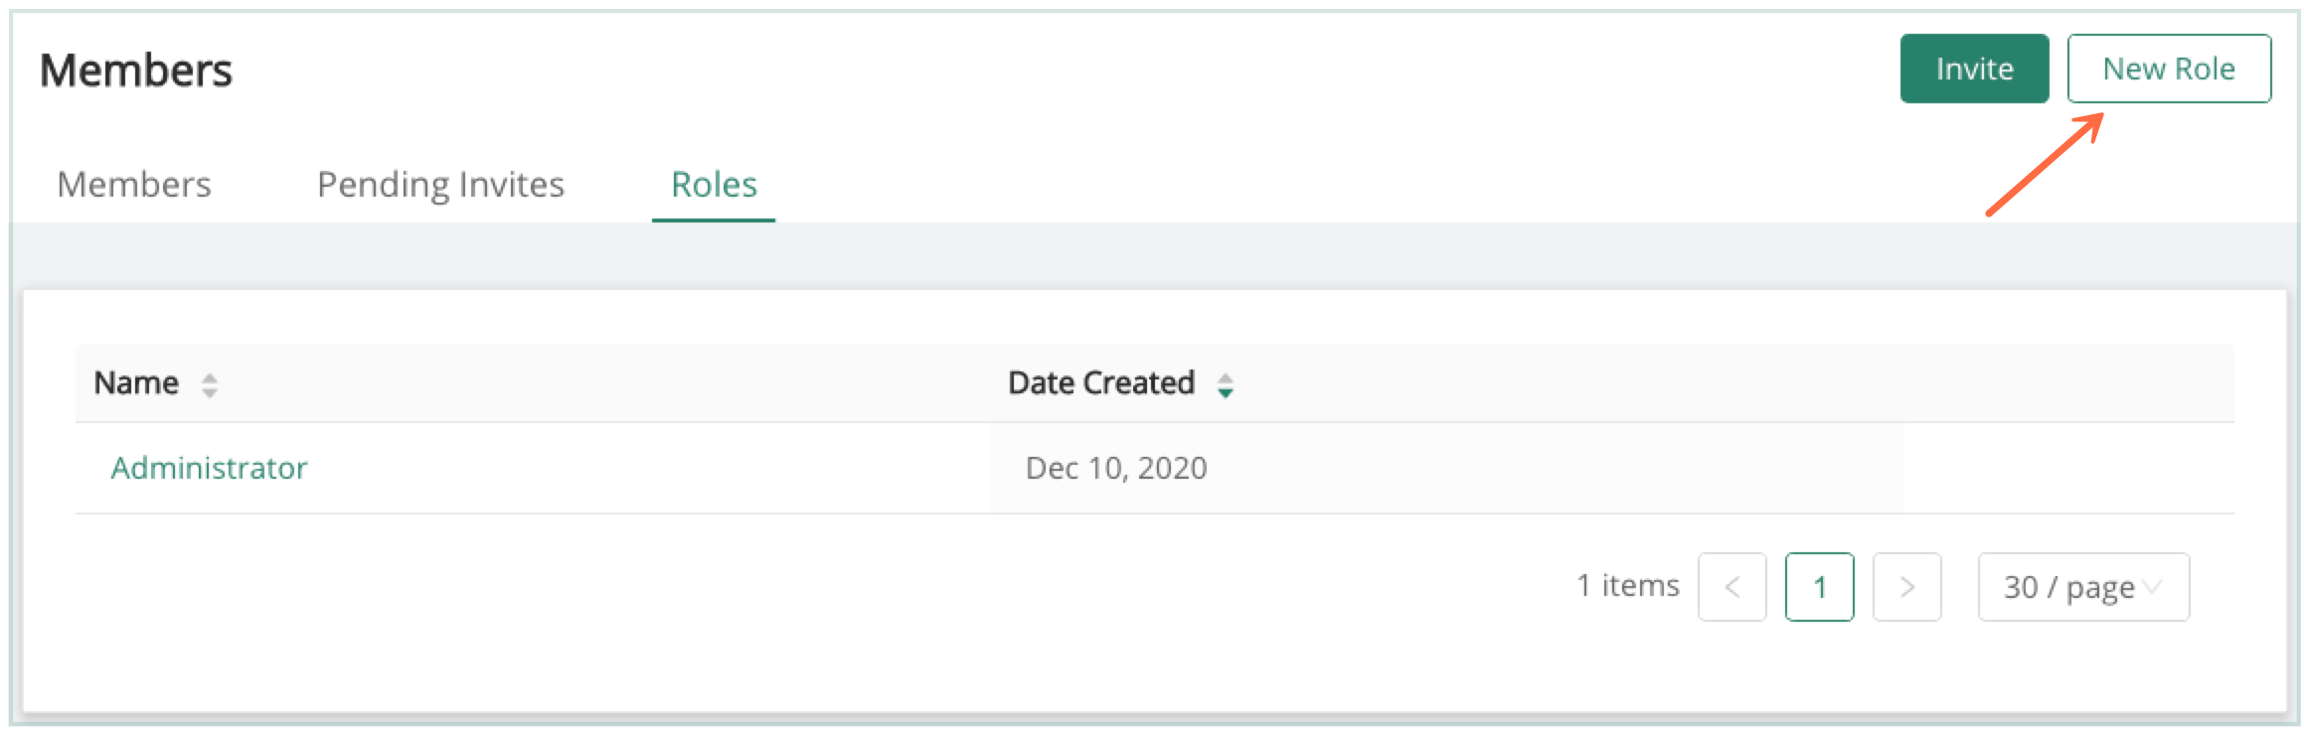
Task: Click the Dec 10, 2020 date cell
Action: pos(1116,468)
